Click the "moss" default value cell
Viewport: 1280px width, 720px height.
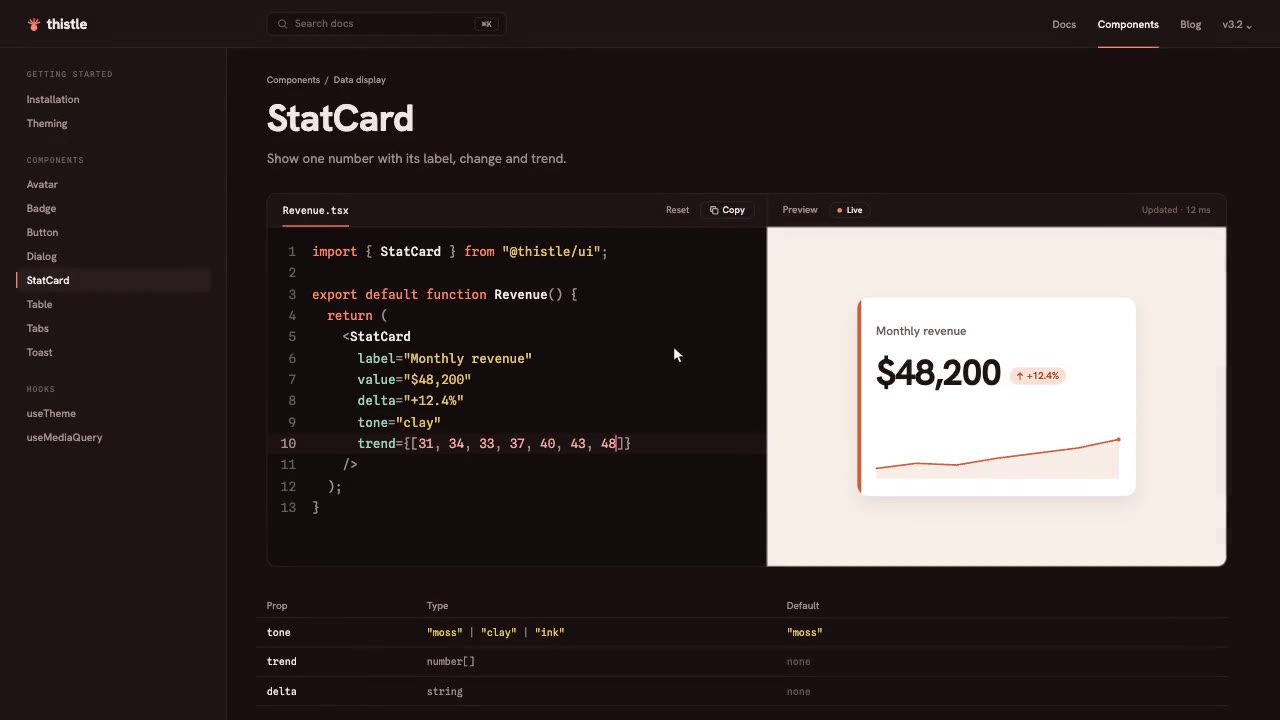pyautogui.click(x=804, y=633)
